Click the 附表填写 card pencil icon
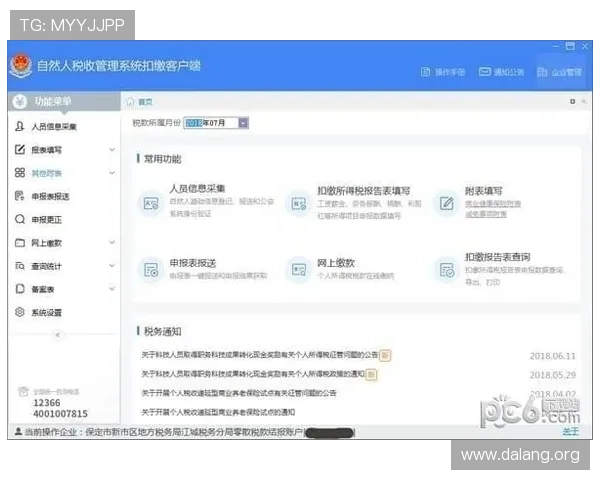 pos(447,203)
